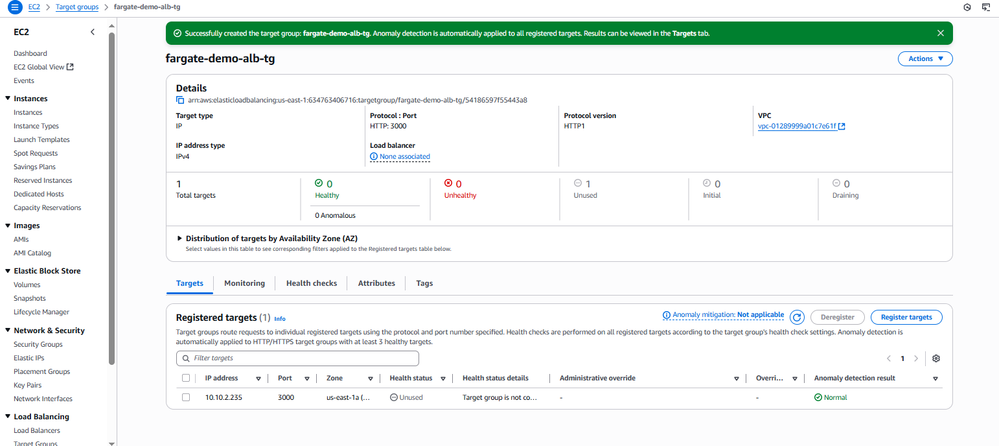
Task: Refresh the registered targets table
Action: (x=797, y=317)
